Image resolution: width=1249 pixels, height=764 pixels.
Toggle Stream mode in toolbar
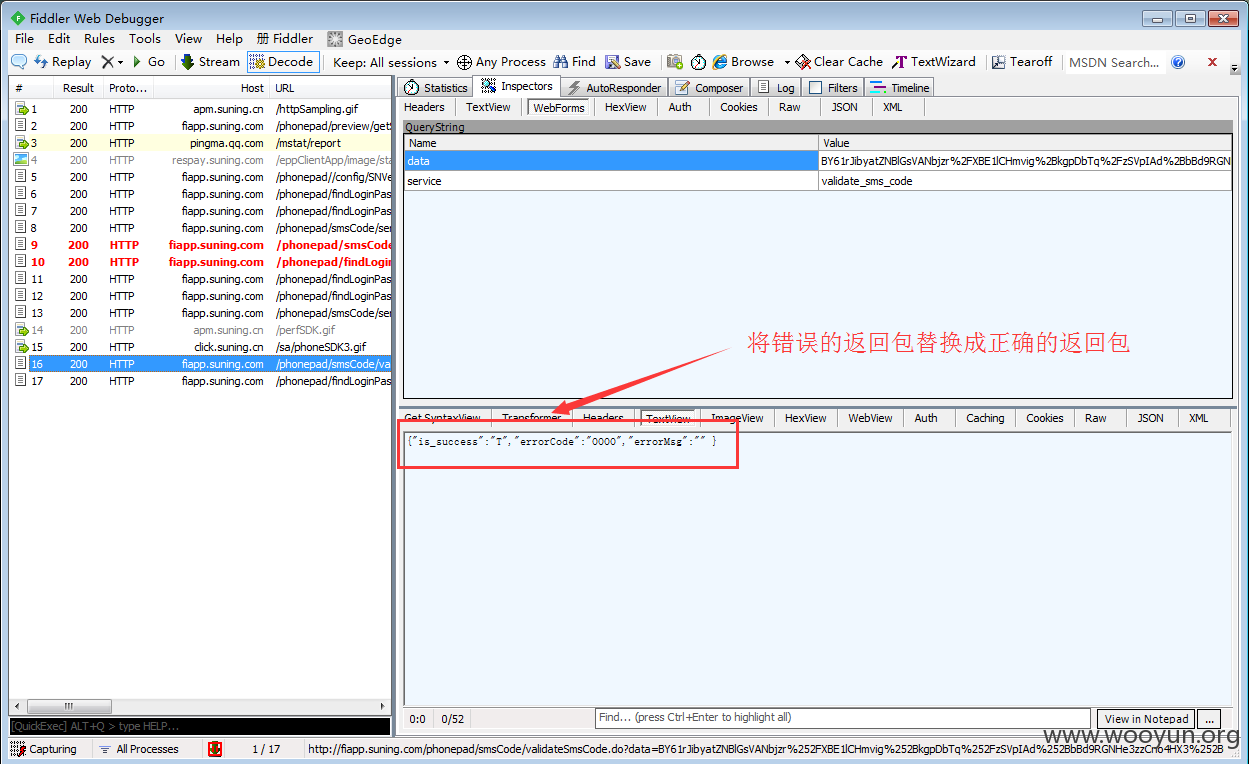click(x=210, y=62)
